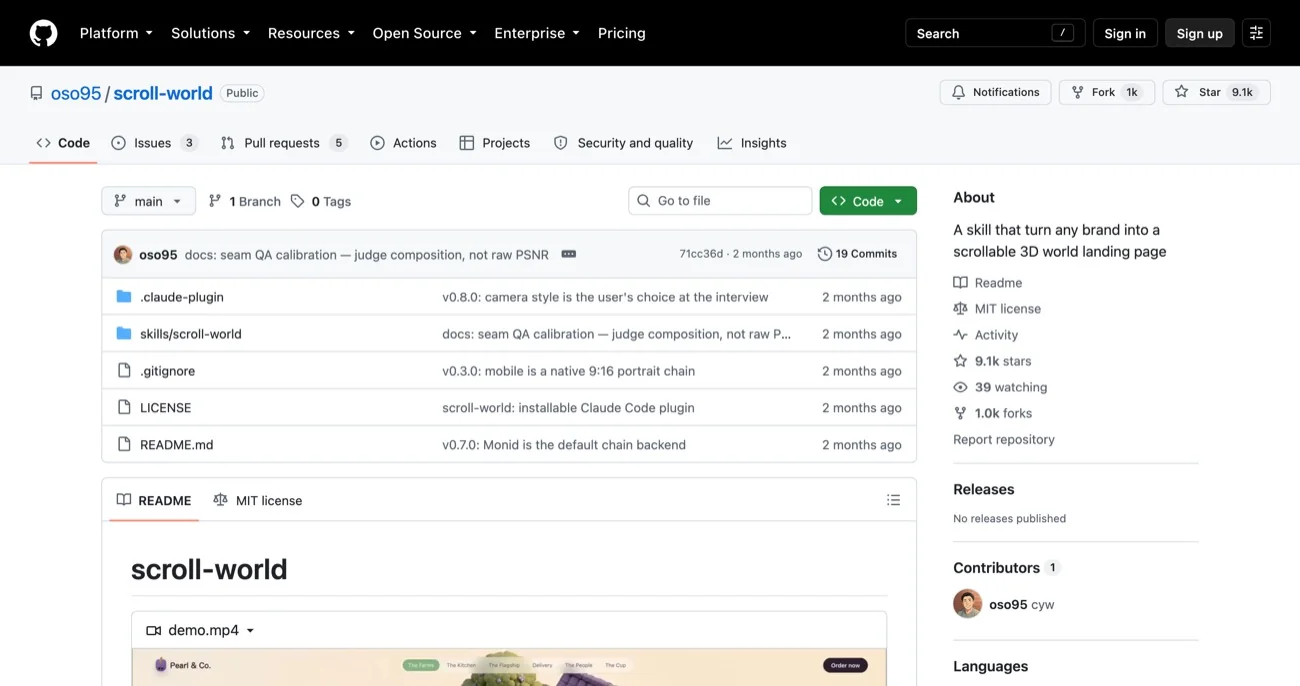1300x686 pixels.
Task: Expand the Platform menu
Action: (x=116, y=33)
